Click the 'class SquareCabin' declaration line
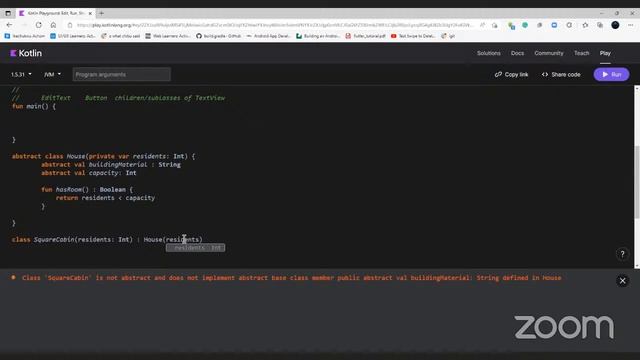 click(x=107, y=239)
